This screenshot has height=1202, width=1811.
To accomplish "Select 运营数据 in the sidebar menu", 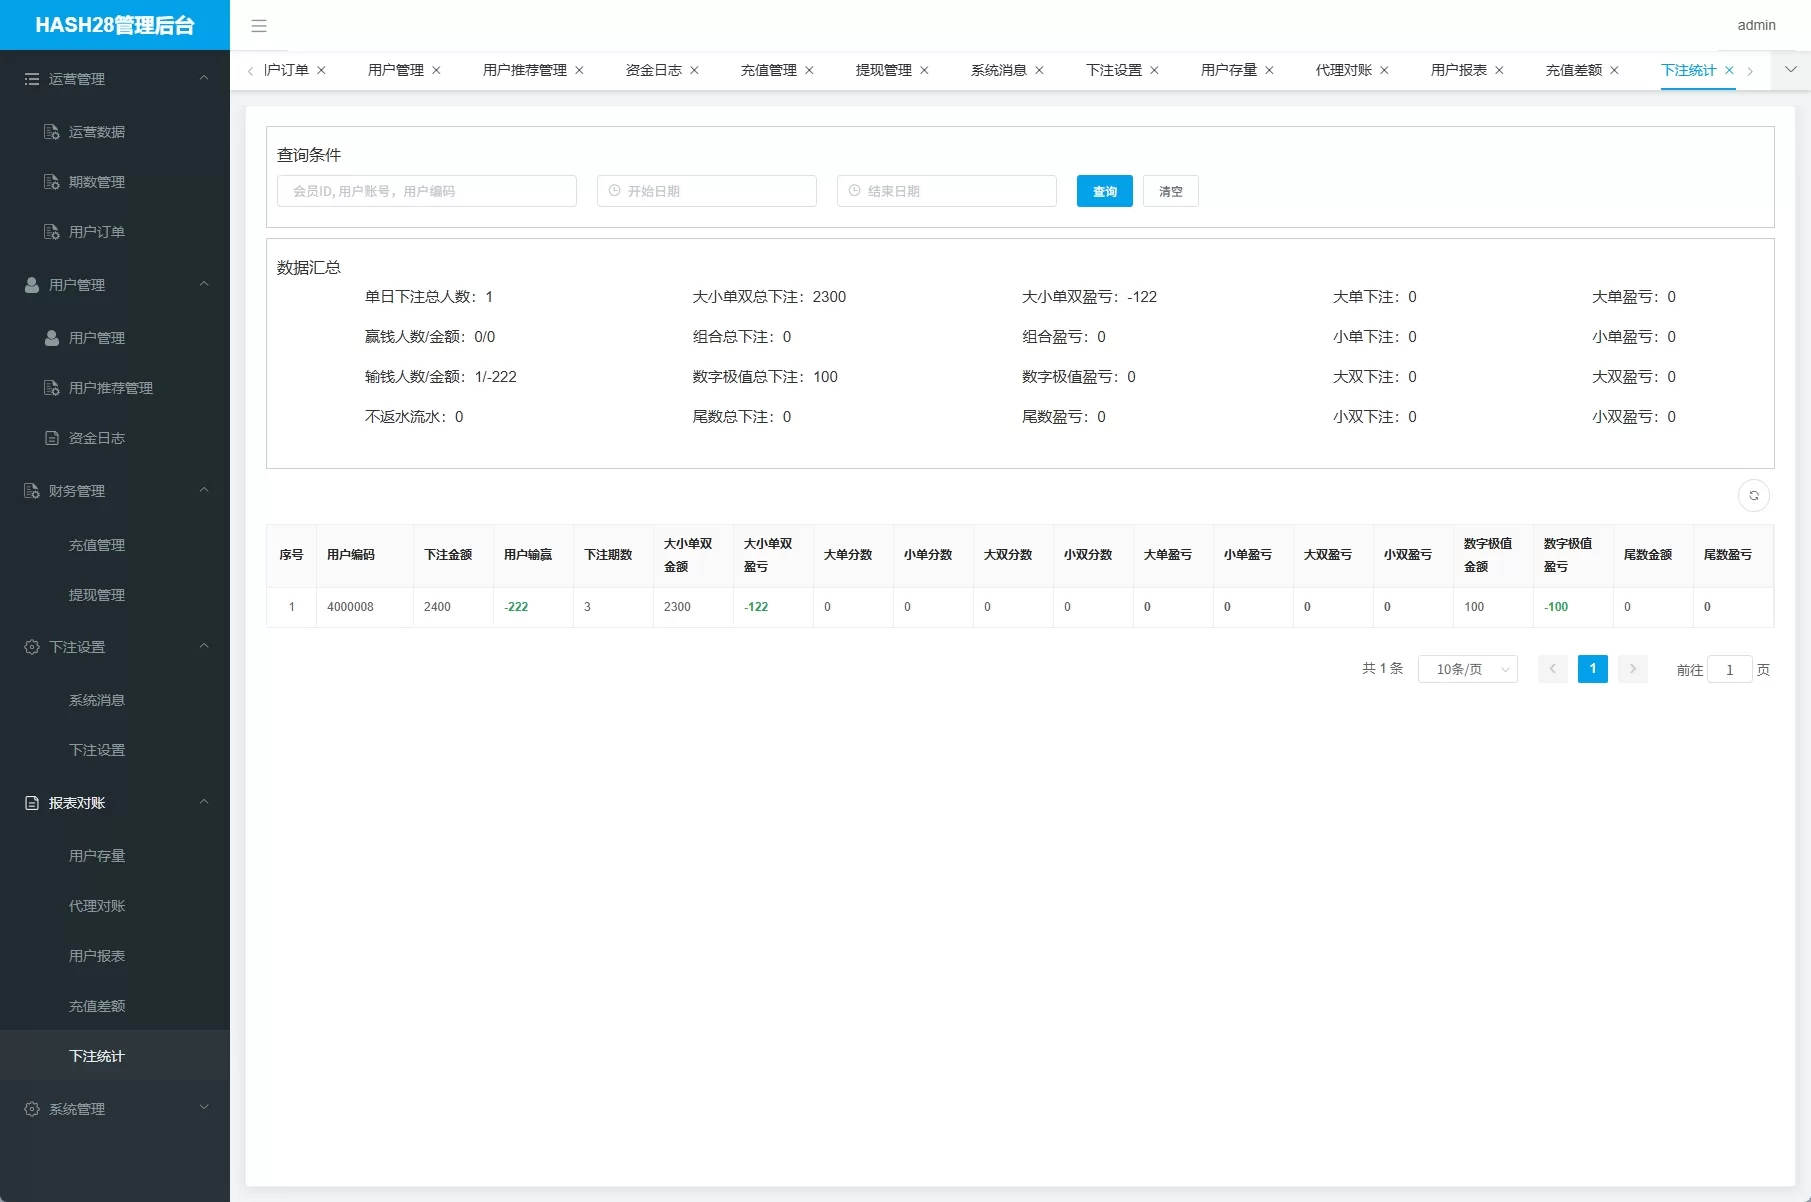I will pos(97,131).
